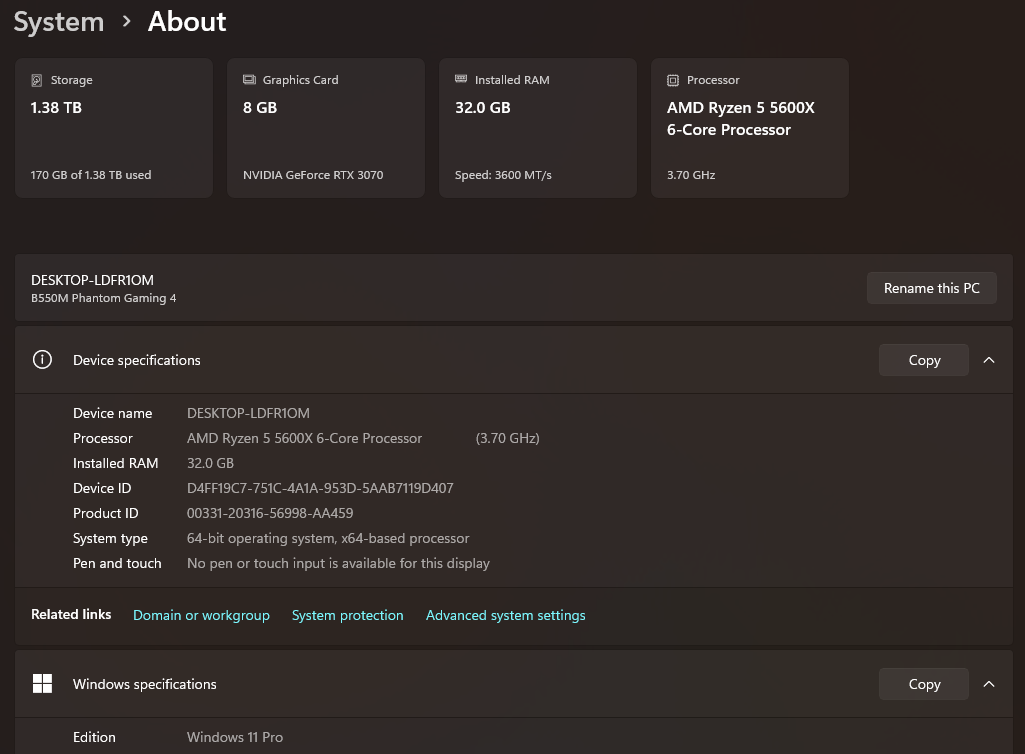The width and height of the screenshot is (1025, 754).
Task: Copy the Device specifications details
Action: pyautogui.click(x=923, y=359)
